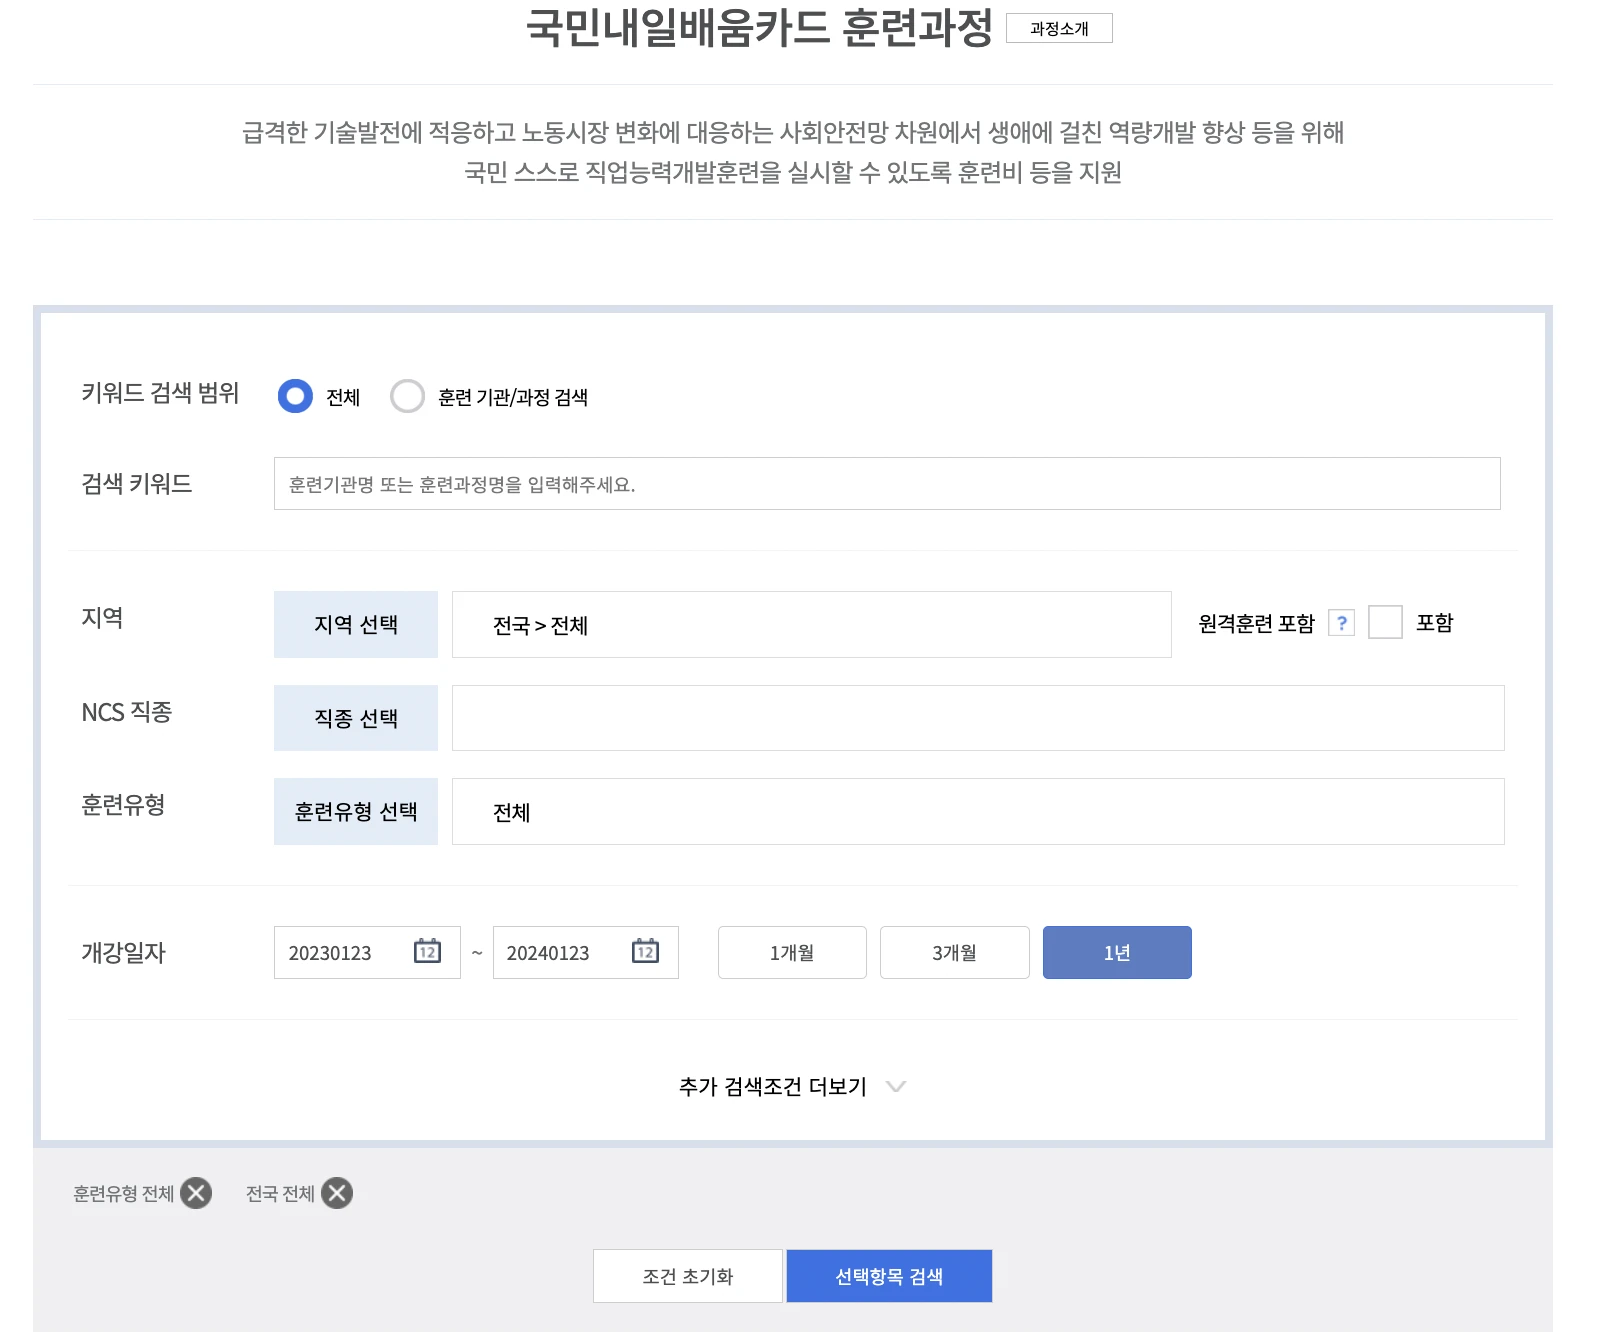Click the 과정소개 course introduction button
The height and width of the screenshot is (1344, 1612).
(1061, 29)
